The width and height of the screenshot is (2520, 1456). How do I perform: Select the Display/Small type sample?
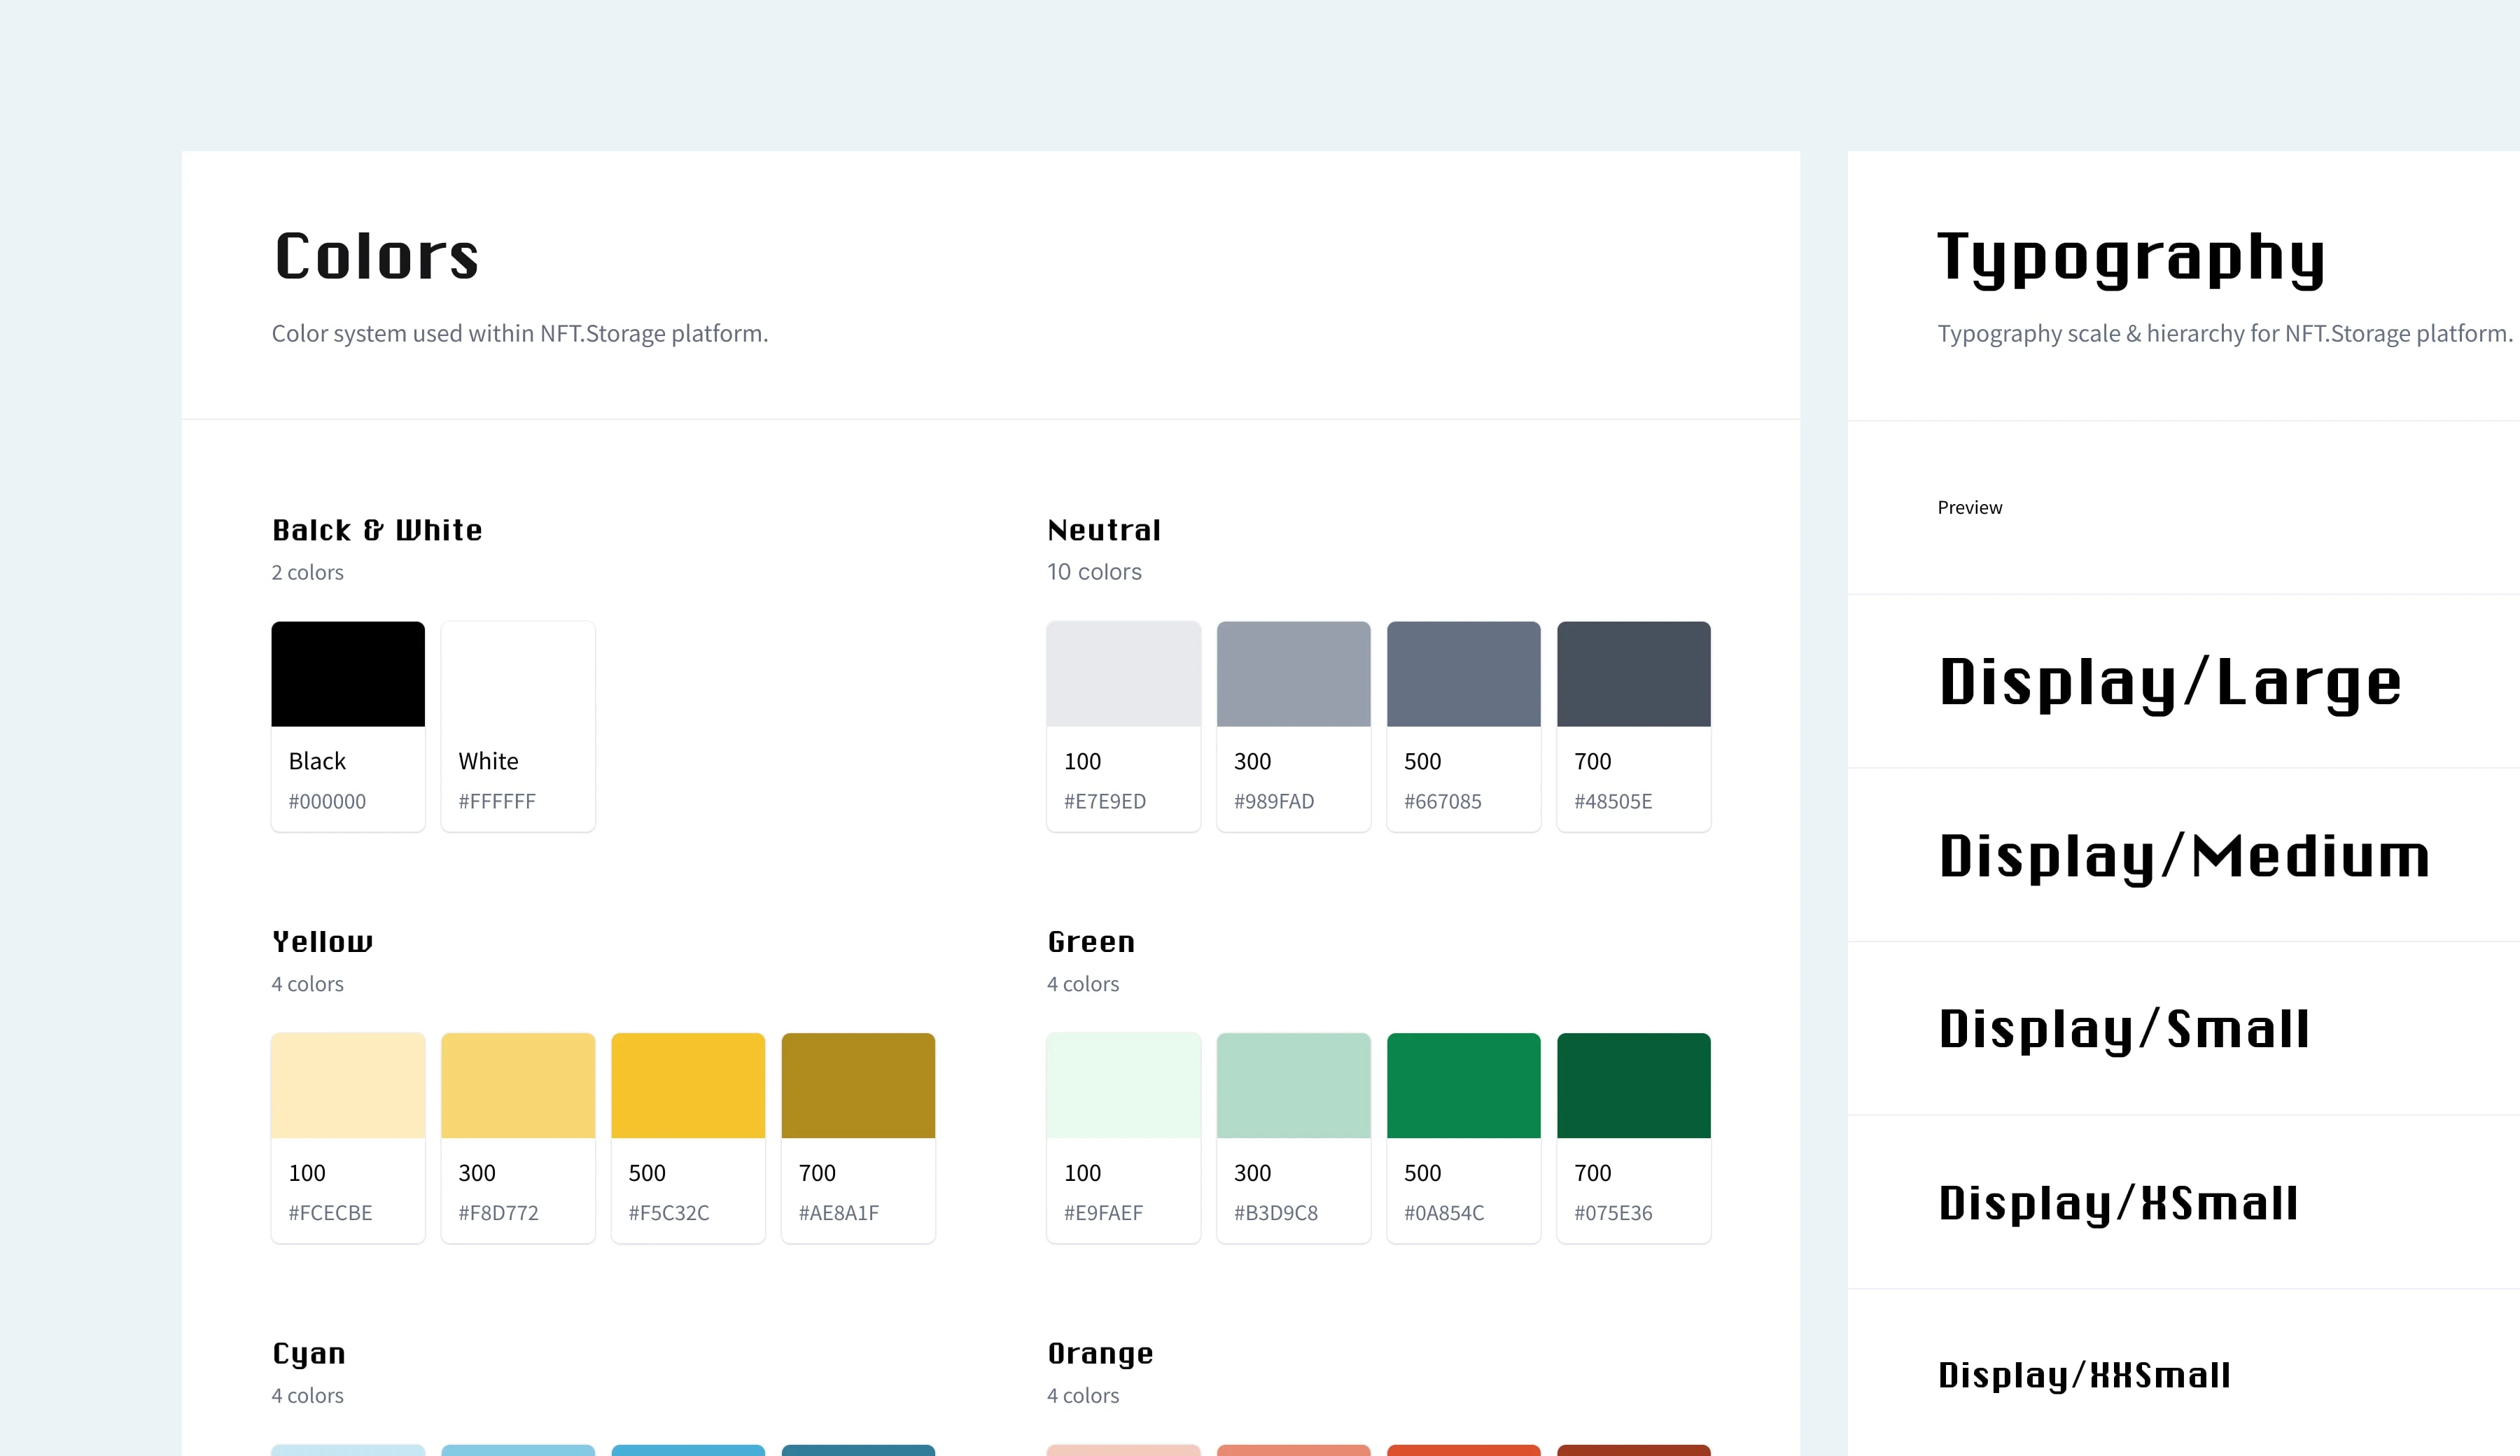[x=2124, y=1031]
